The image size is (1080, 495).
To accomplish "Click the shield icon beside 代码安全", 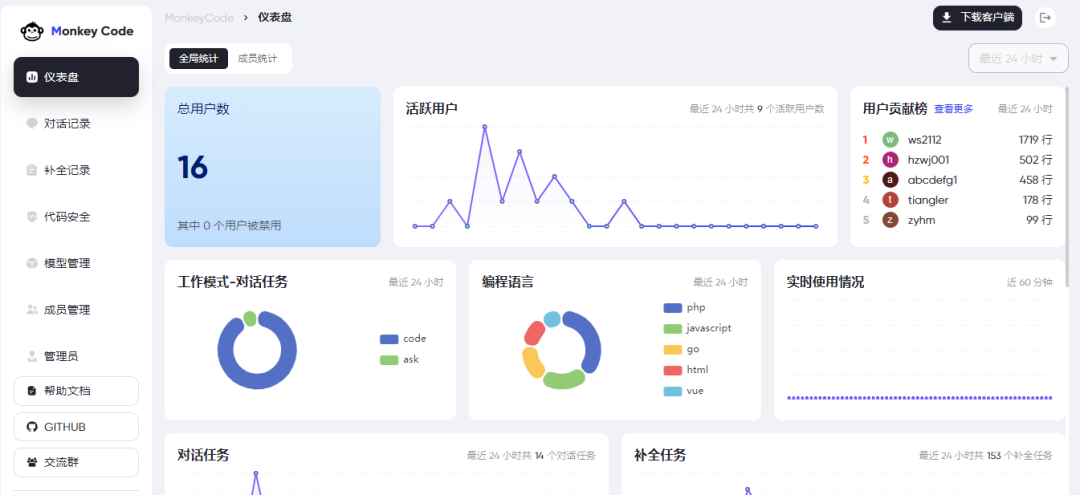I will [x=32, y=217].
